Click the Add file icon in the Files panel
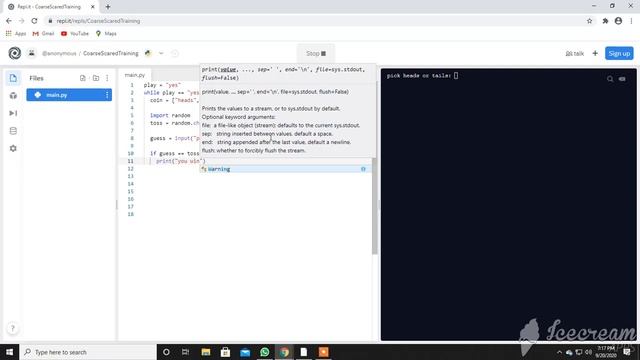The image size is (640, 360). coord(83,78)
